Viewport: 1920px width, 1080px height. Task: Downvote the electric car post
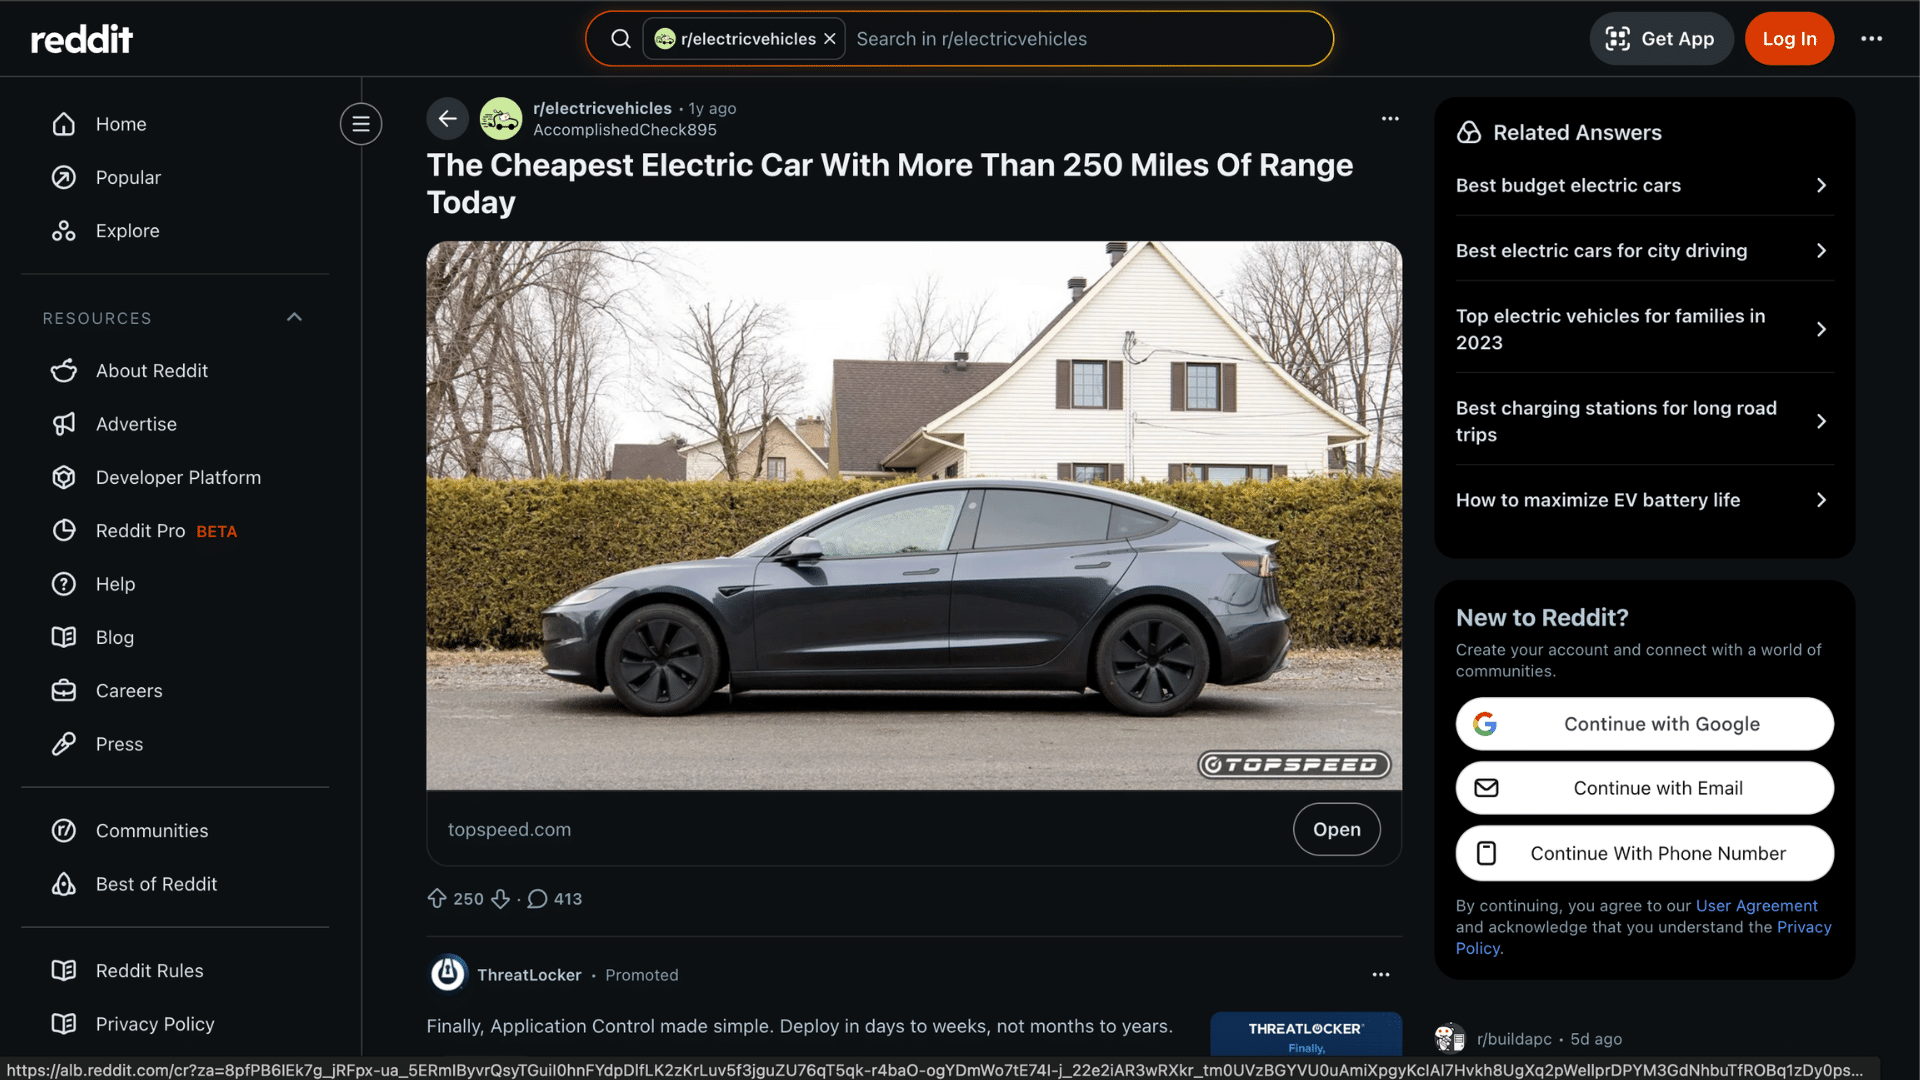tap(501, 899)
